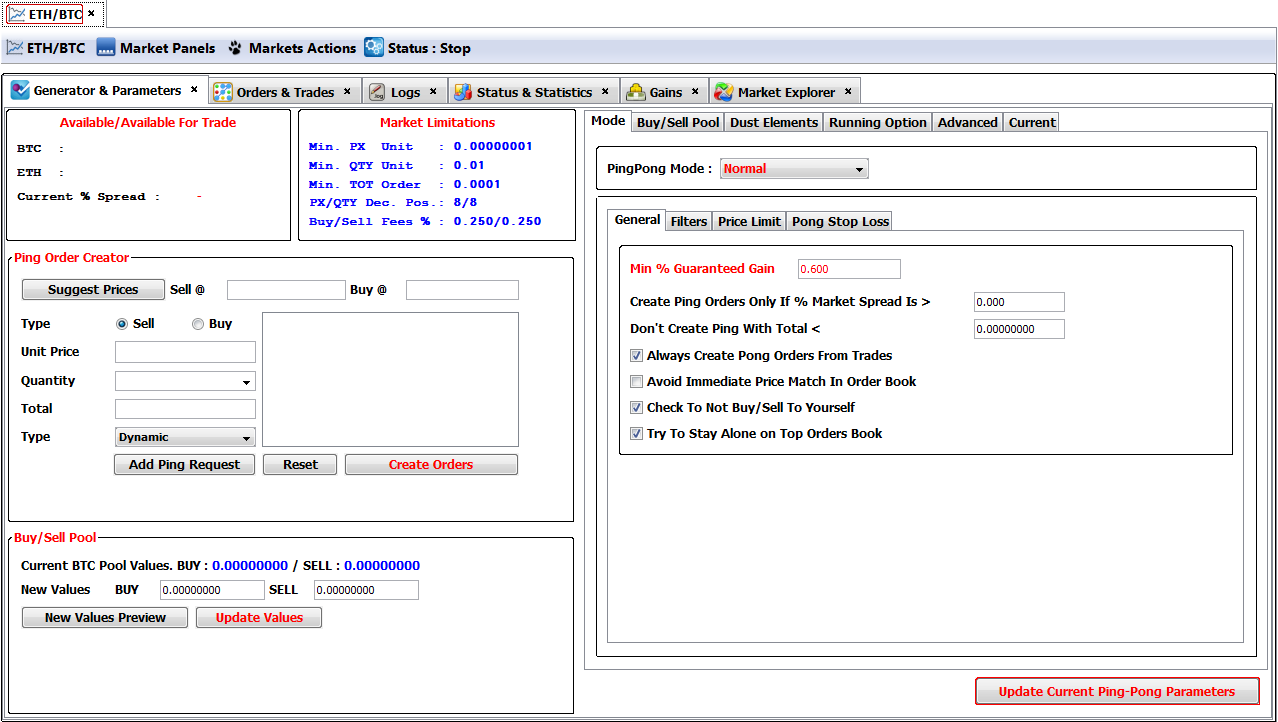Image resolution: width=1278 pixels, height=722 pixels.
Task: Click the Market Panels toolbar icon
Action: pos(106,48)
